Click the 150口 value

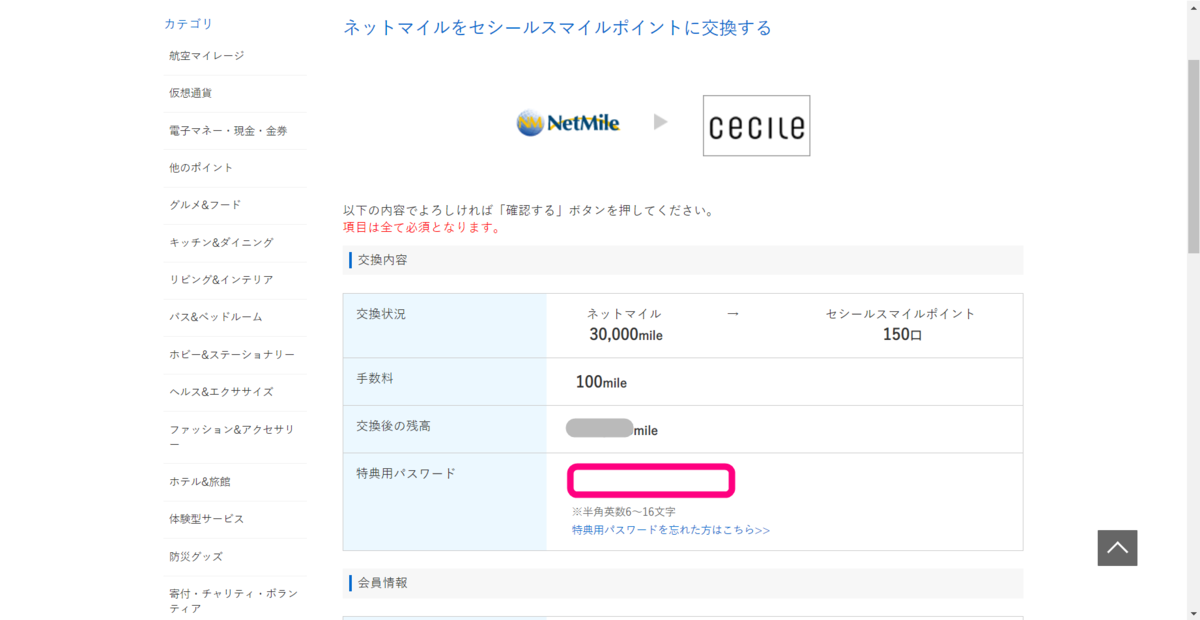click(x=902, y=335)
